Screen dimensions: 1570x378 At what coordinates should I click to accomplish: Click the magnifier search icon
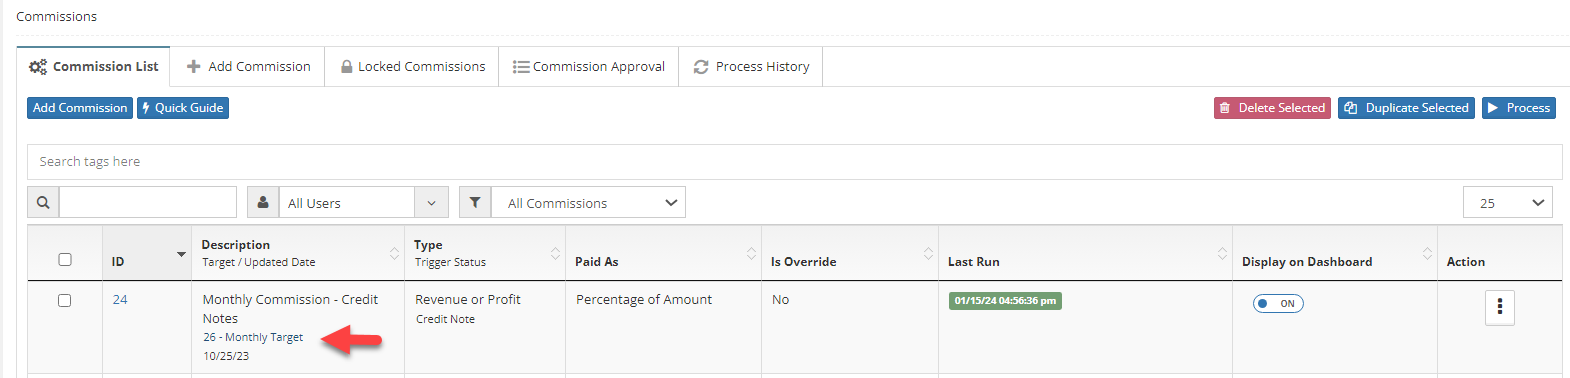pyautogui.click(x=43, y=202)
